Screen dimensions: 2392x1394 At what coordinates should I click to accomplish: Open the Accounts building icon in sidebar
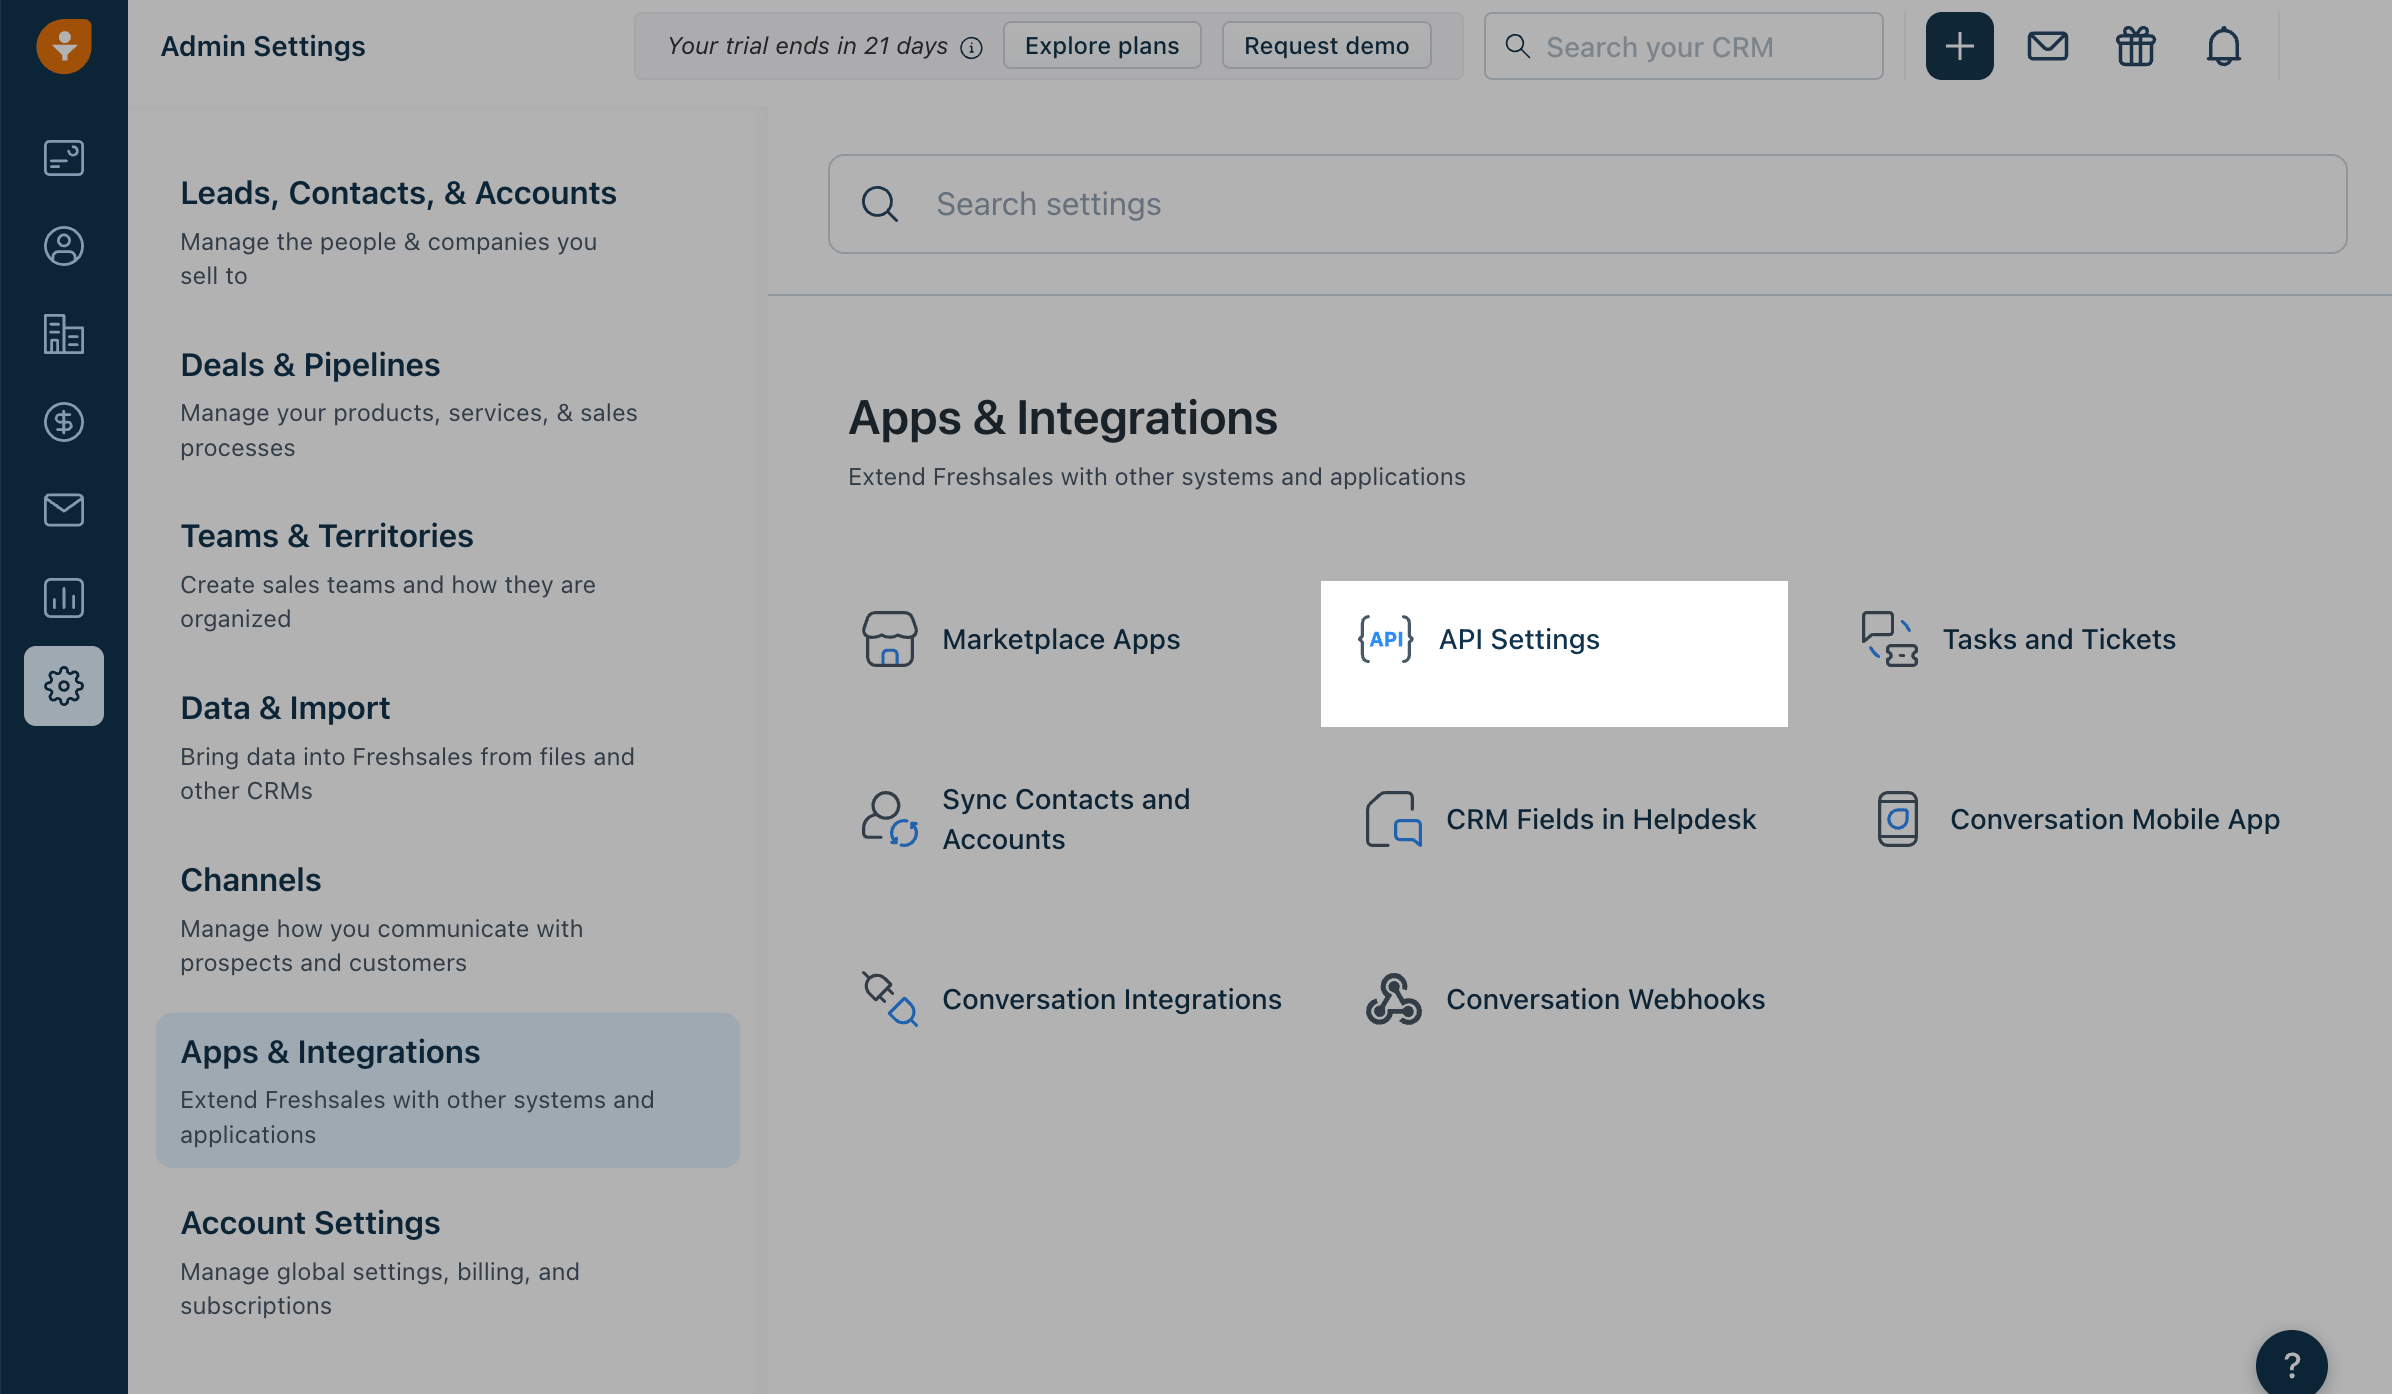click(x=64, y=334)
